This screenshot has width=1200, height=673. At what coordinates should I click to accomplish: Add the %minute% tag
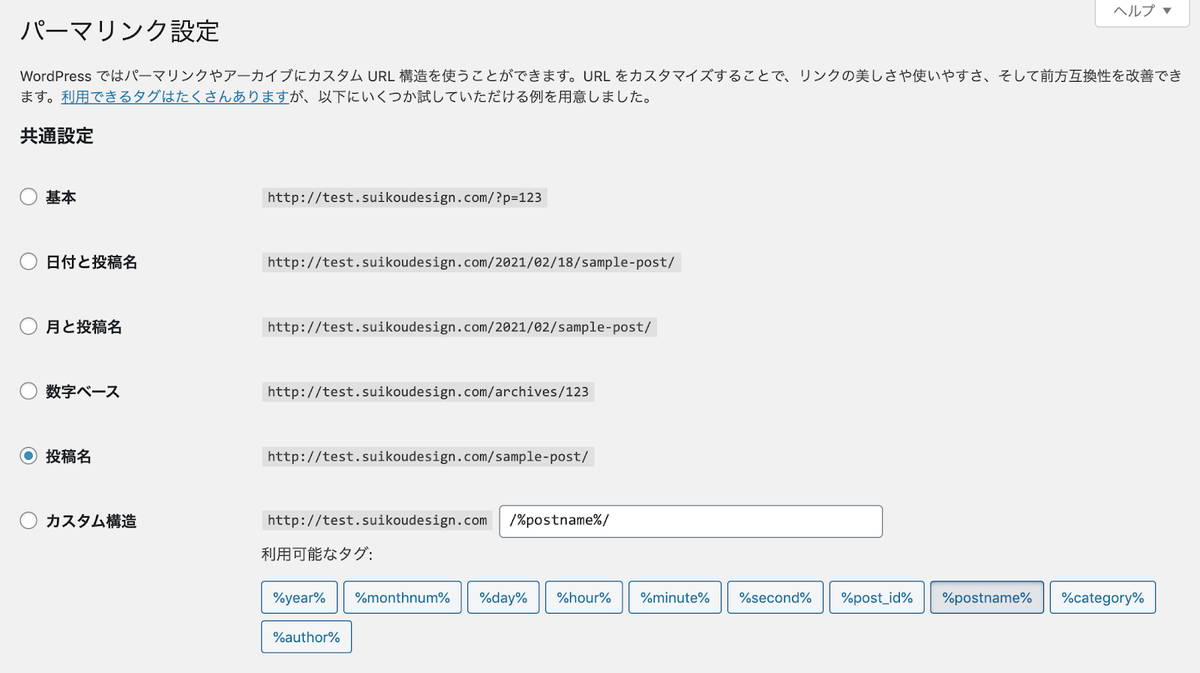675,598
